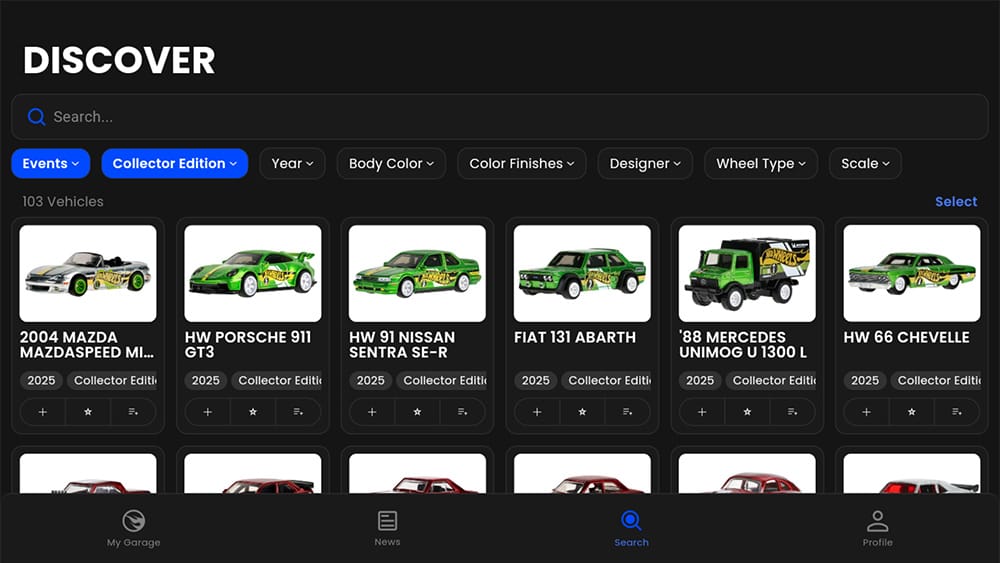Viewport: 1000px width, 563px height.
Task: Open the Fiat 131 Abarth thumbnail
Action: (582, 273)
